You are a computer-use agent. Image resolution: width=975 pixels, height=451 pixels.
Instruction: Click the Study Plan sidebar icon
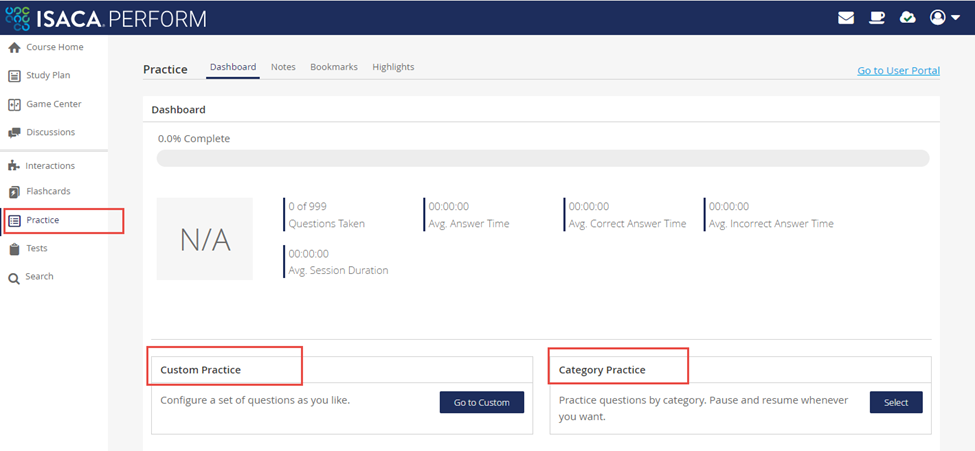click(14, 76)
